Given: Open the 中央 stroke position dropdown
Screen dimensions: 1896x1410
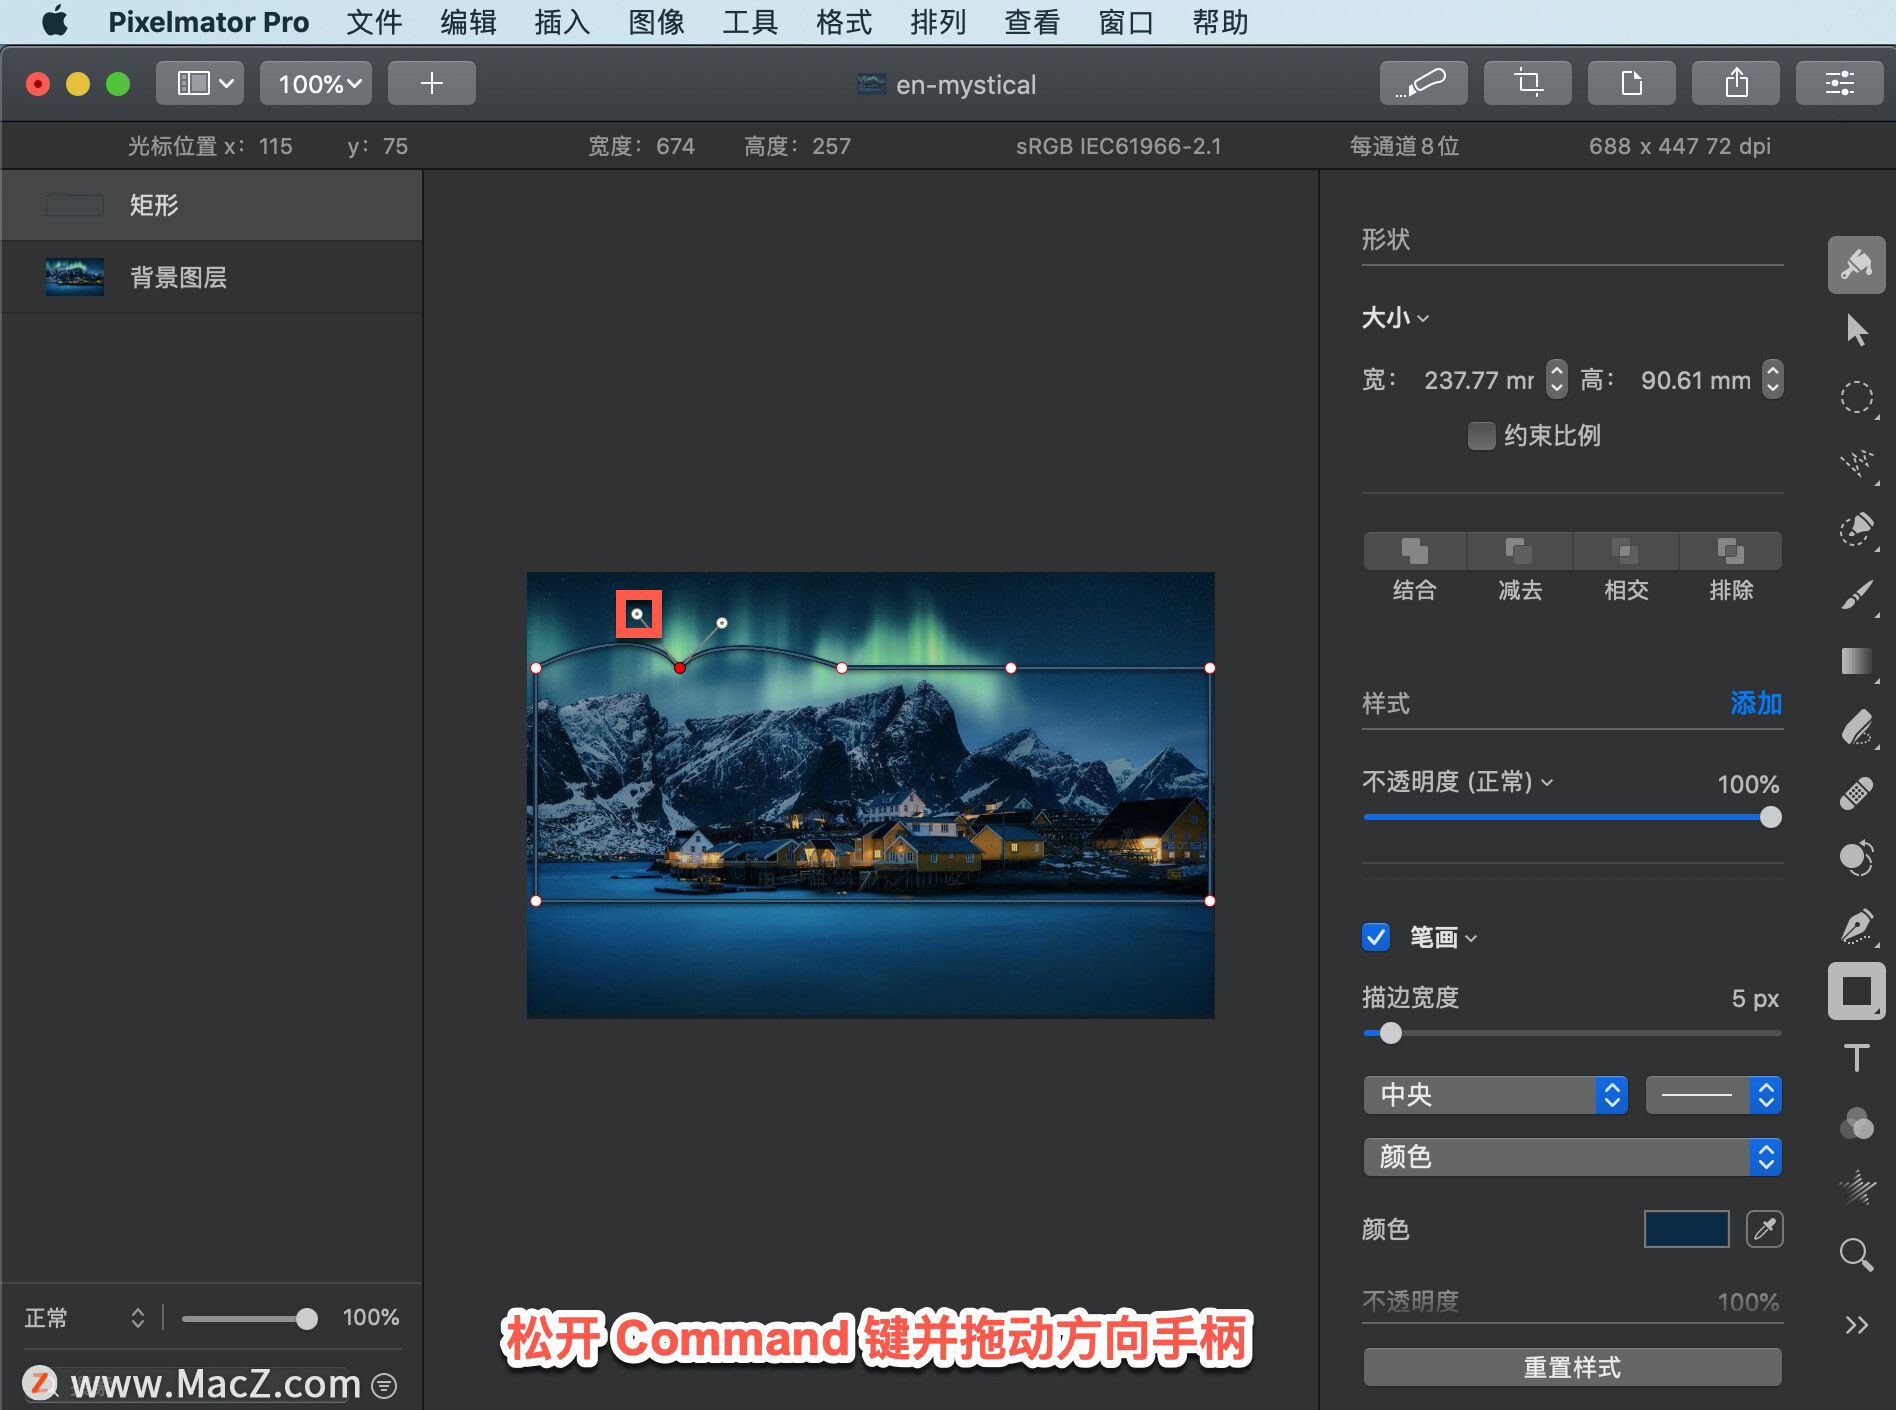Looking at the screenshot, I should coord(1495,1095).
